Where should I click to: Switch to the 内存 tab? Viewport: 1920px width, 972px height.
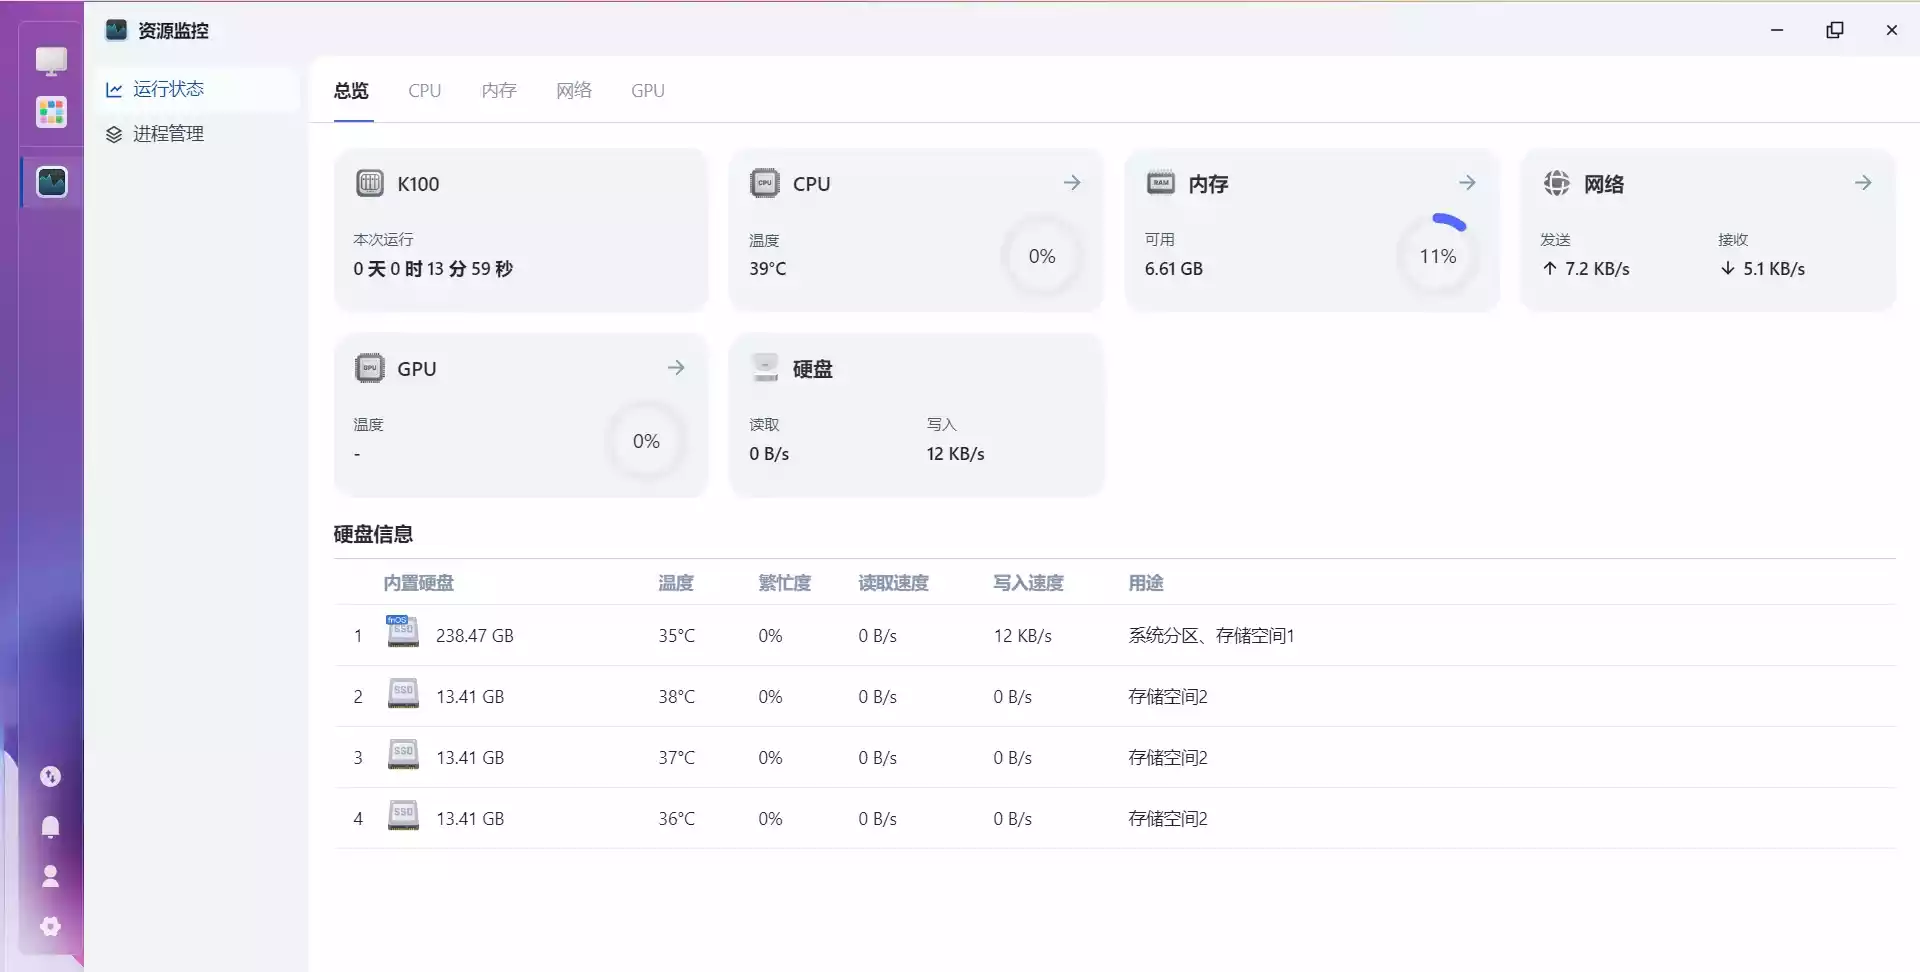coord(499,91)
